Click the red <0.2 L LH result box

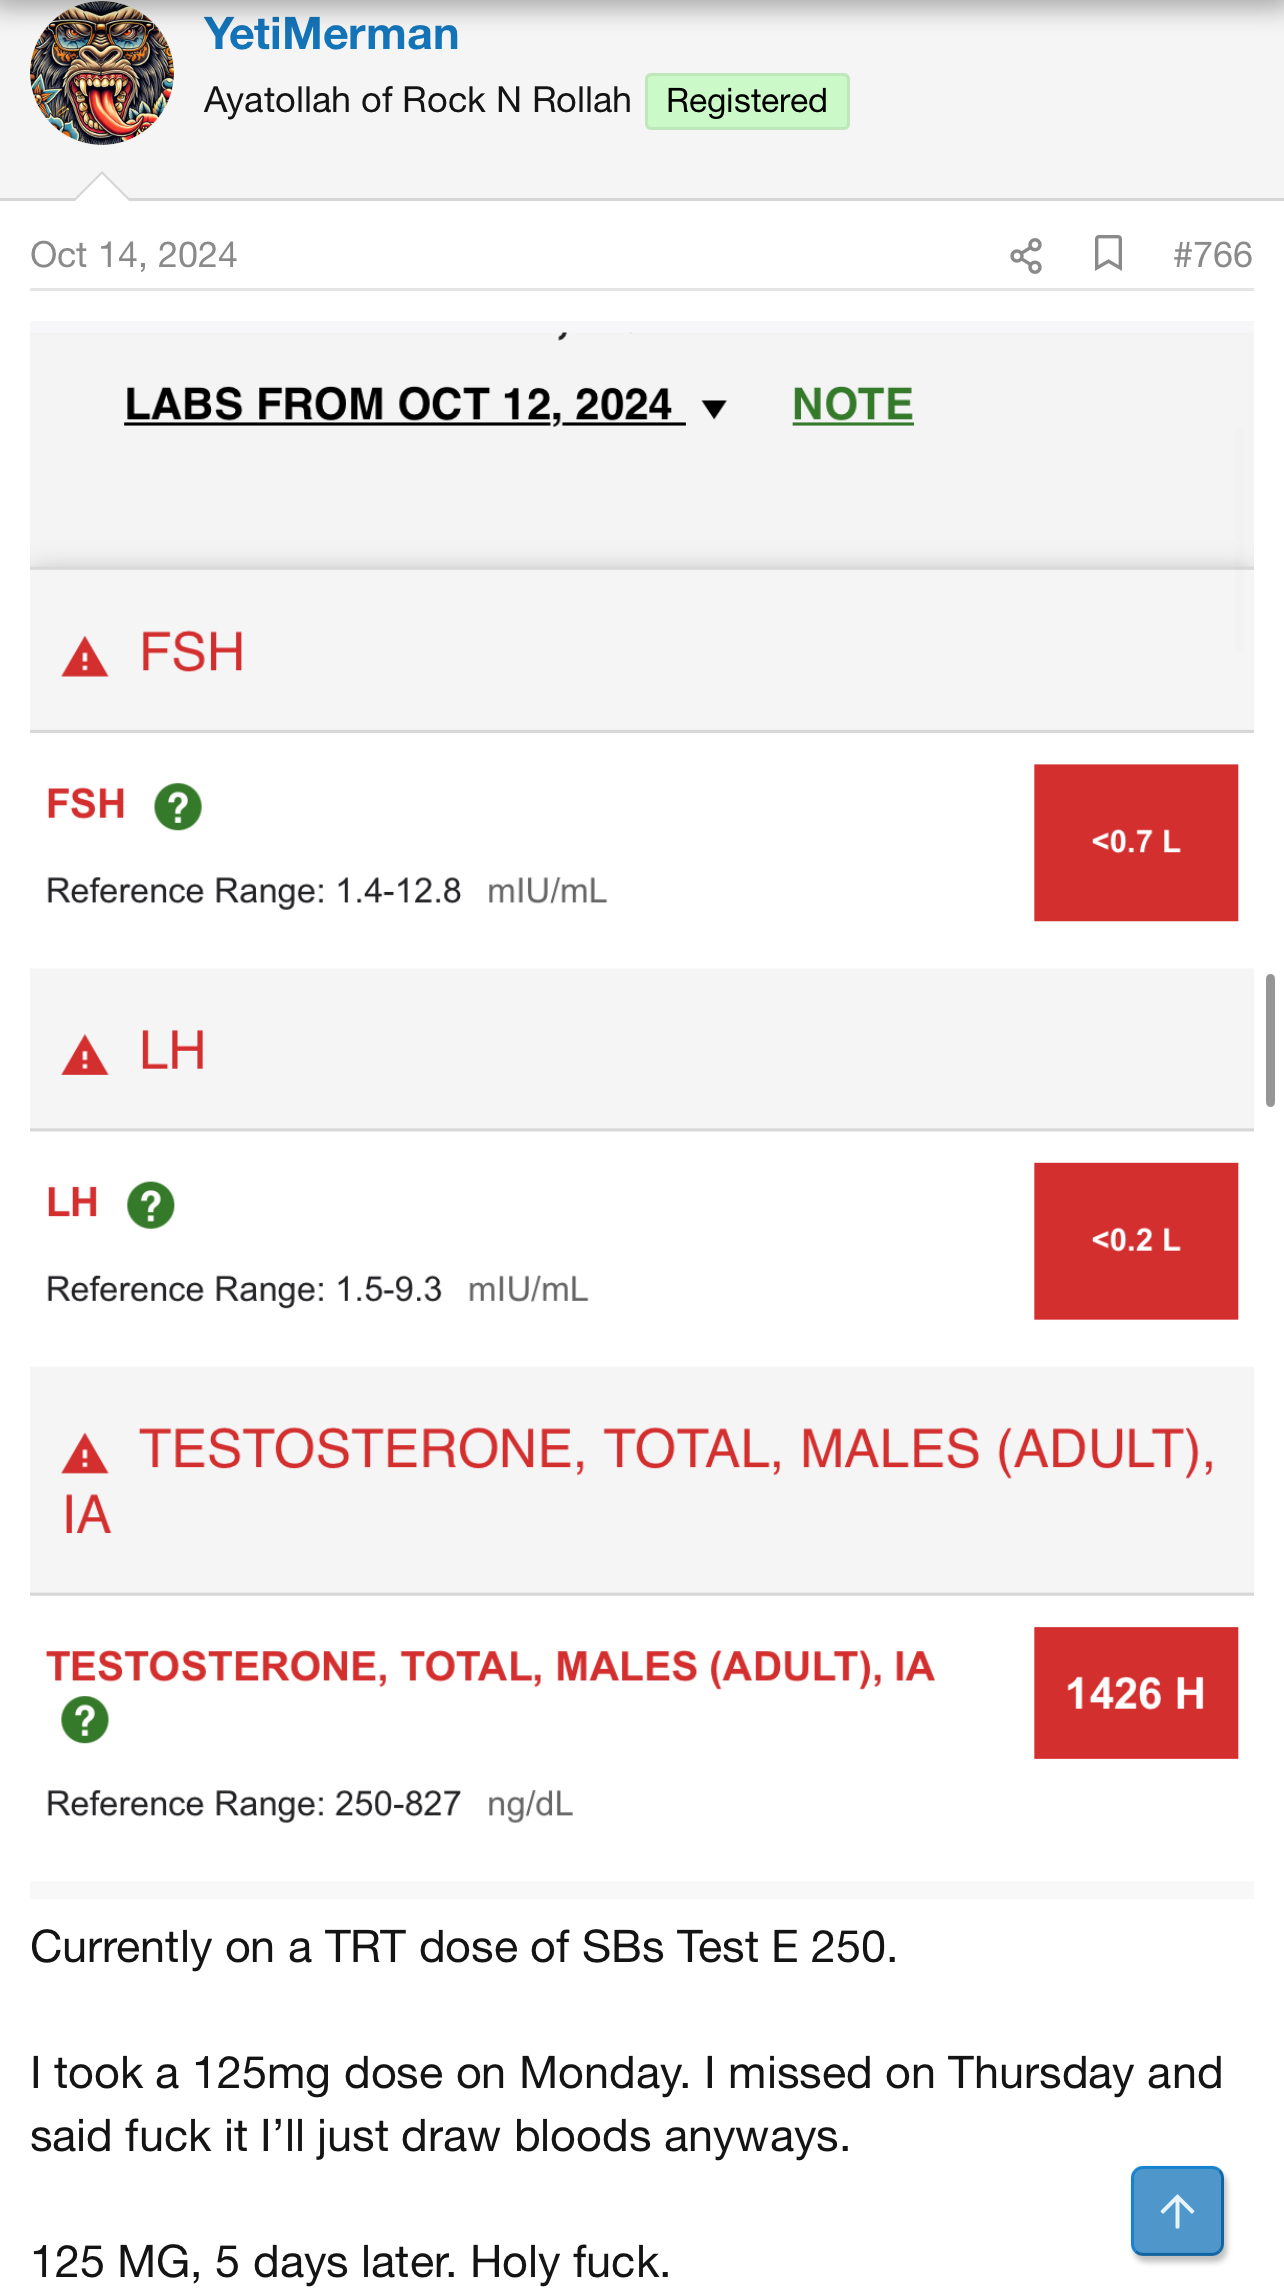point(1136,1240)
